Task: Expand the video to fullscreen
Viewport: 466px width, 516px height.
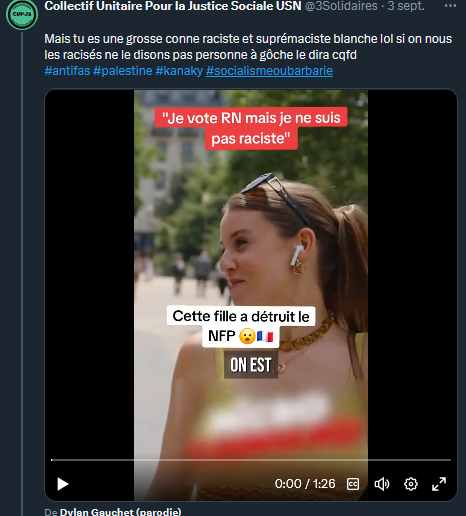Action: [439, 484]
